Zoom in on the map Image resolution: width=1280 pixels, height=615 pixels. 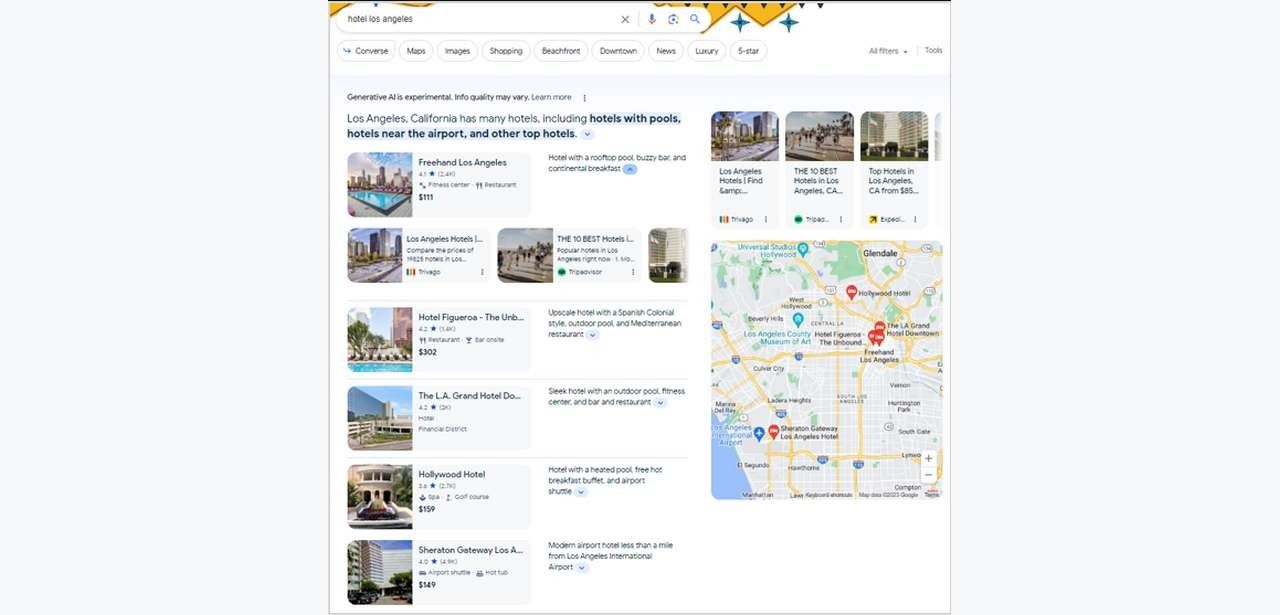(x=928, y=458)
